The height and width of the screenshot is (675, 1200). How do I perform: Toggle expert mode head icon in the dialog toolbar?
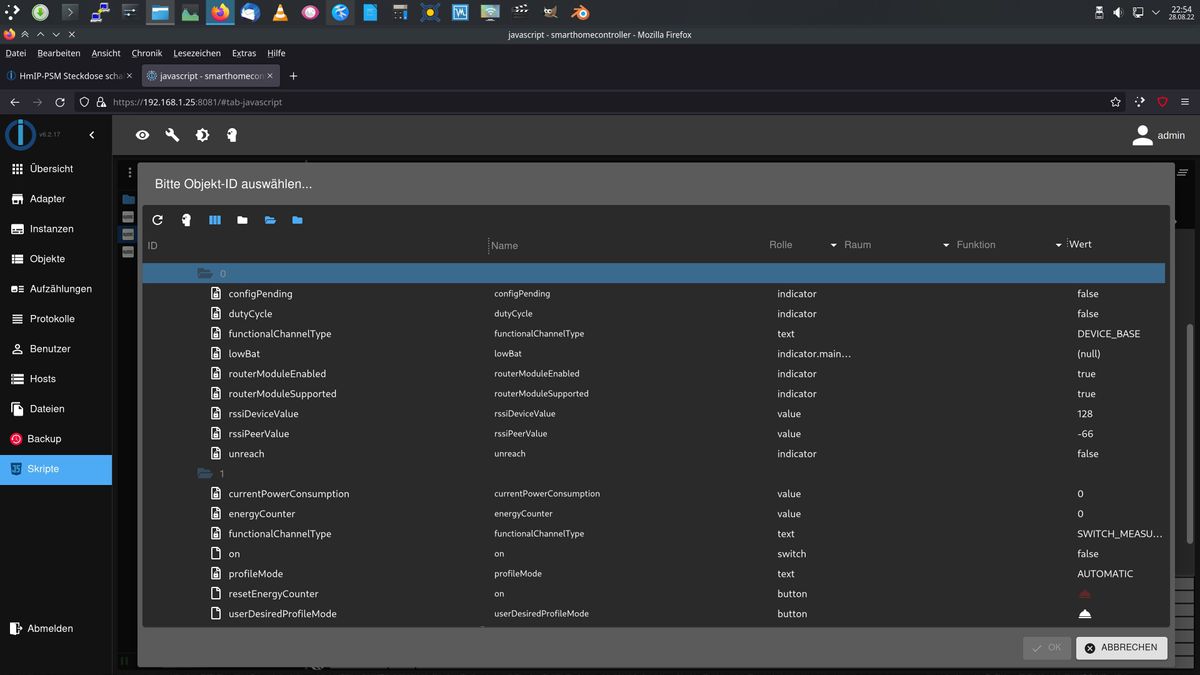coord(186,220)
